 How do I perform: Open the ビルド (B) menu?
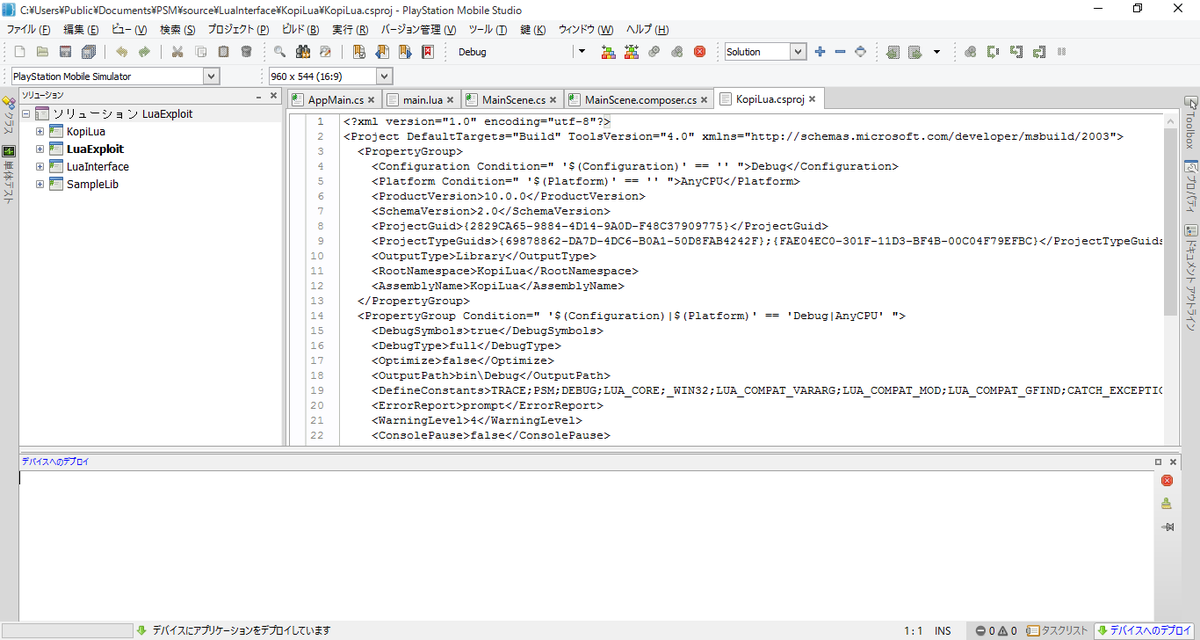tap(300, 30)
